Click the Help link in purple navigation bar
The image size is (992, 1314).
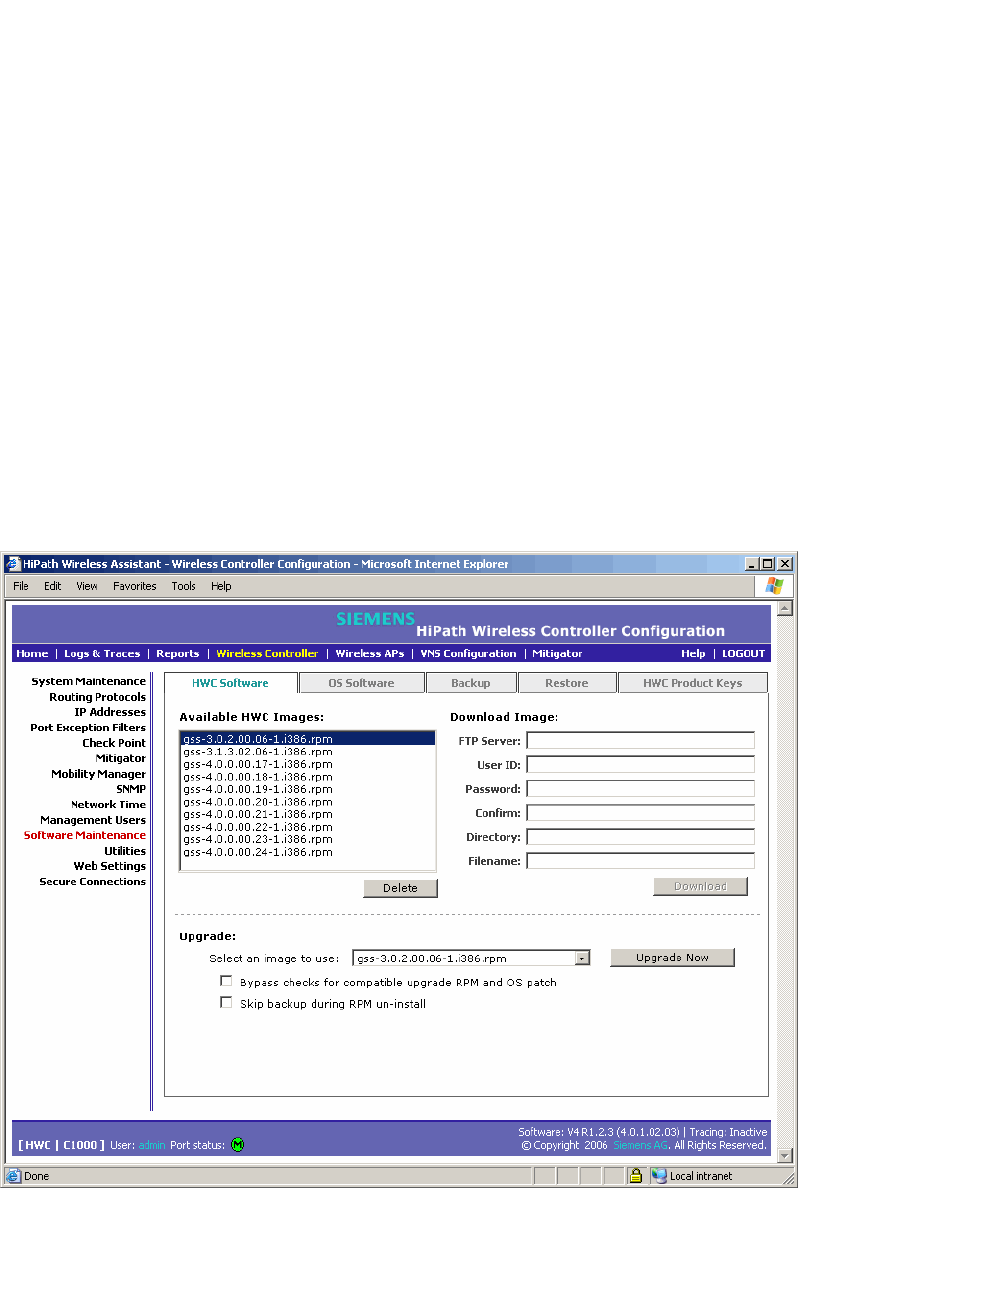pos(693,653)
